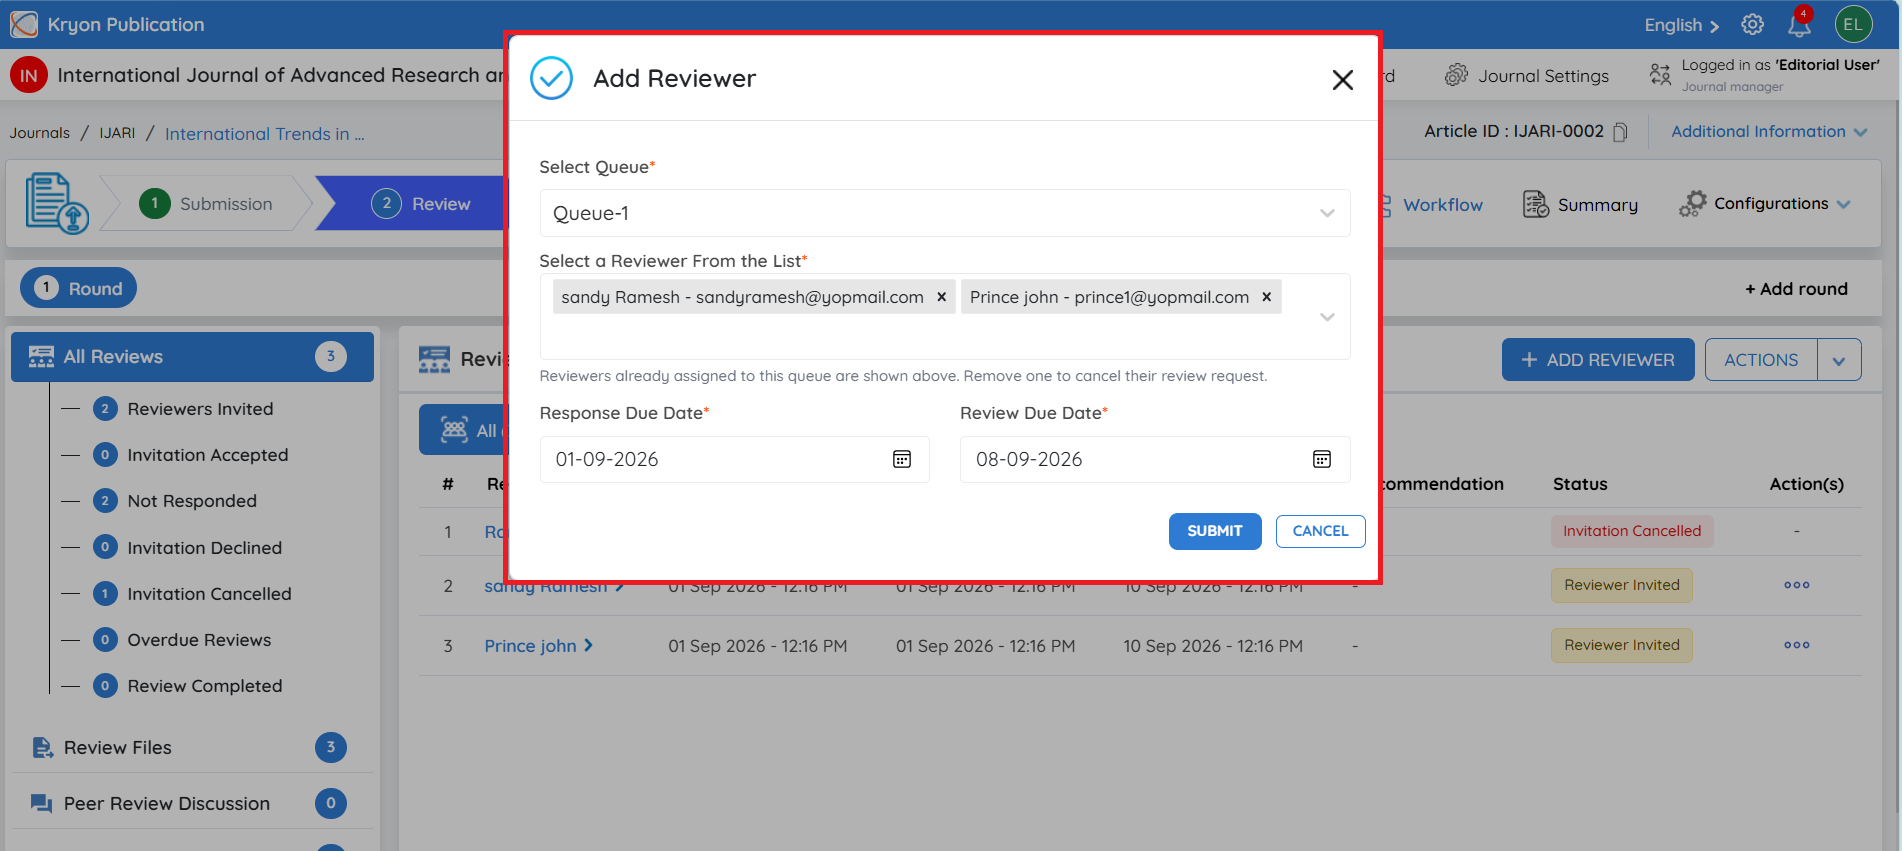
Task: Open row actions for sandy Ramesh
Action: pyautogui.click(x=1796, y=585)
